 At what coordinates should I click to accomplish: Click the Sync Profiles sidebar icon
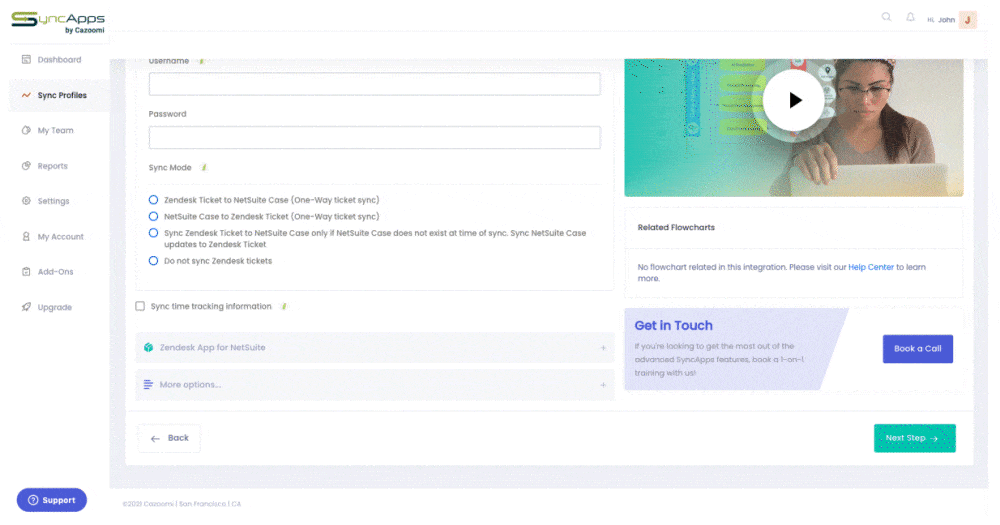26,95
